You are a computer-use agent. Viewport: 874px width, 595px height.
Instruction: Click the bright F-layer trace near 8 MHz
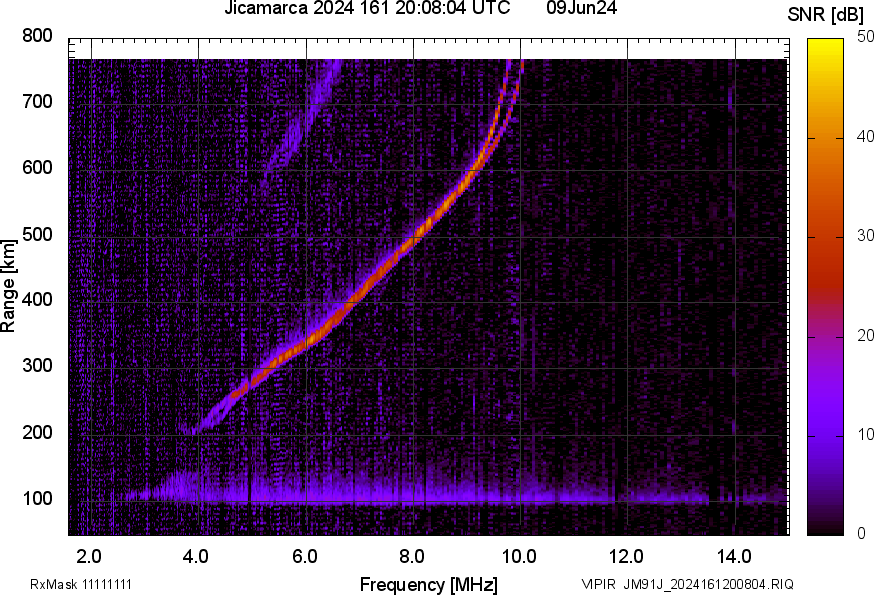click(x=415, y=239)
